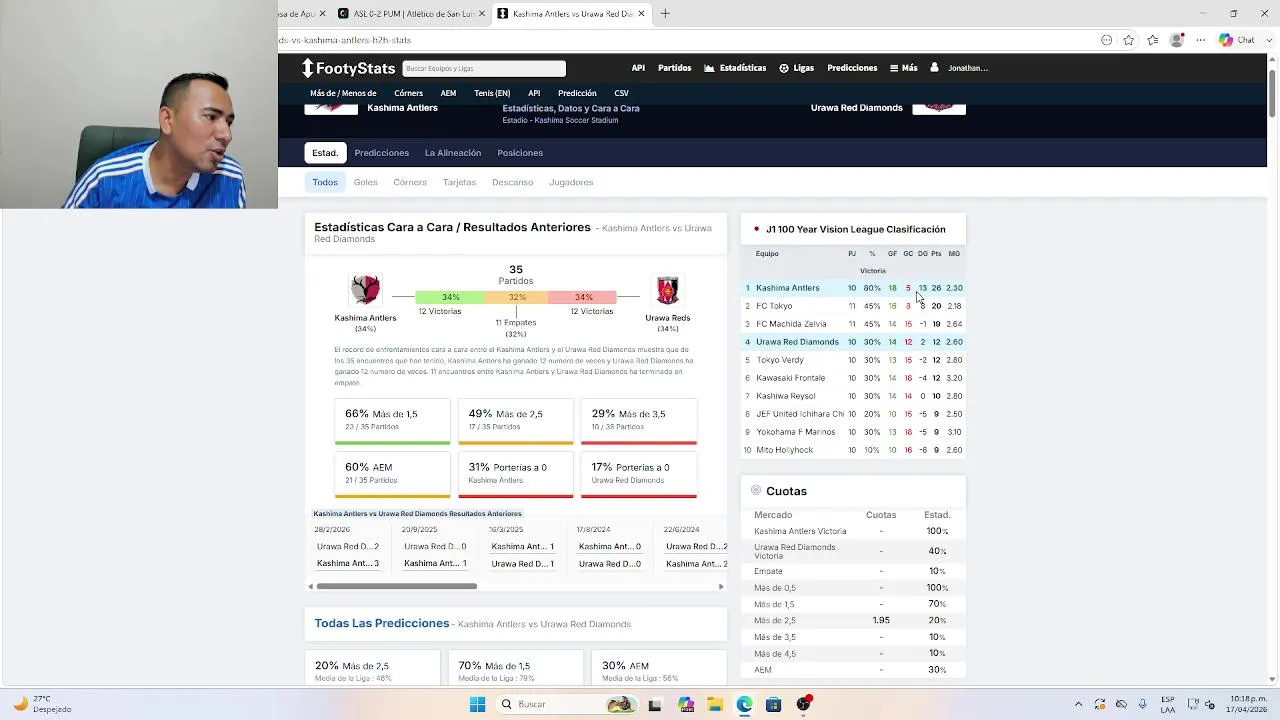The image size is (1280, 720).
Task: Close the Kashima Antlers vs Urawa tab
Action: [x=641, y=13]
